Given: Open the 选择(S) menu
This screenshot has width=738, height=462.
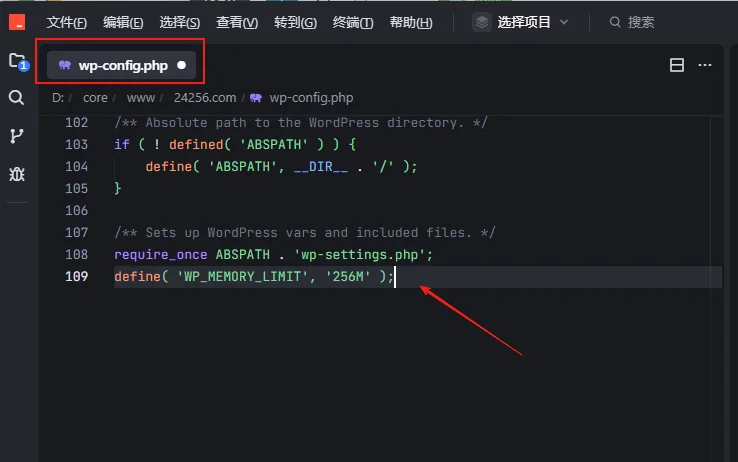Looking at the screenshot, I should tap(180, 22).
